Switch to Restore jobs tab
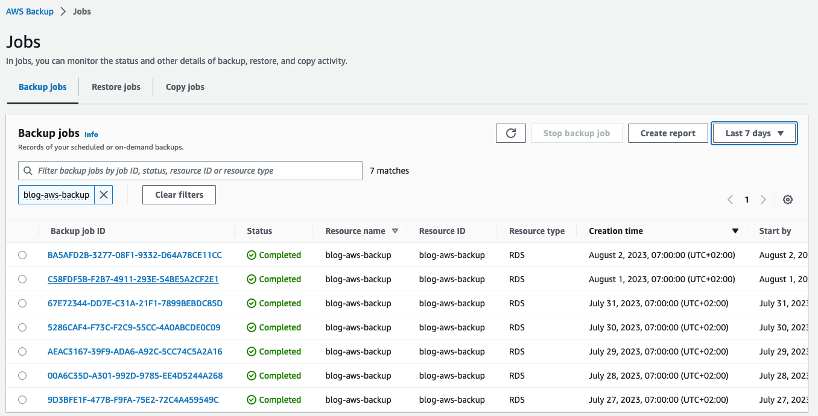The width and height of the screenshot is (818, 416). [x=116, y=87]
